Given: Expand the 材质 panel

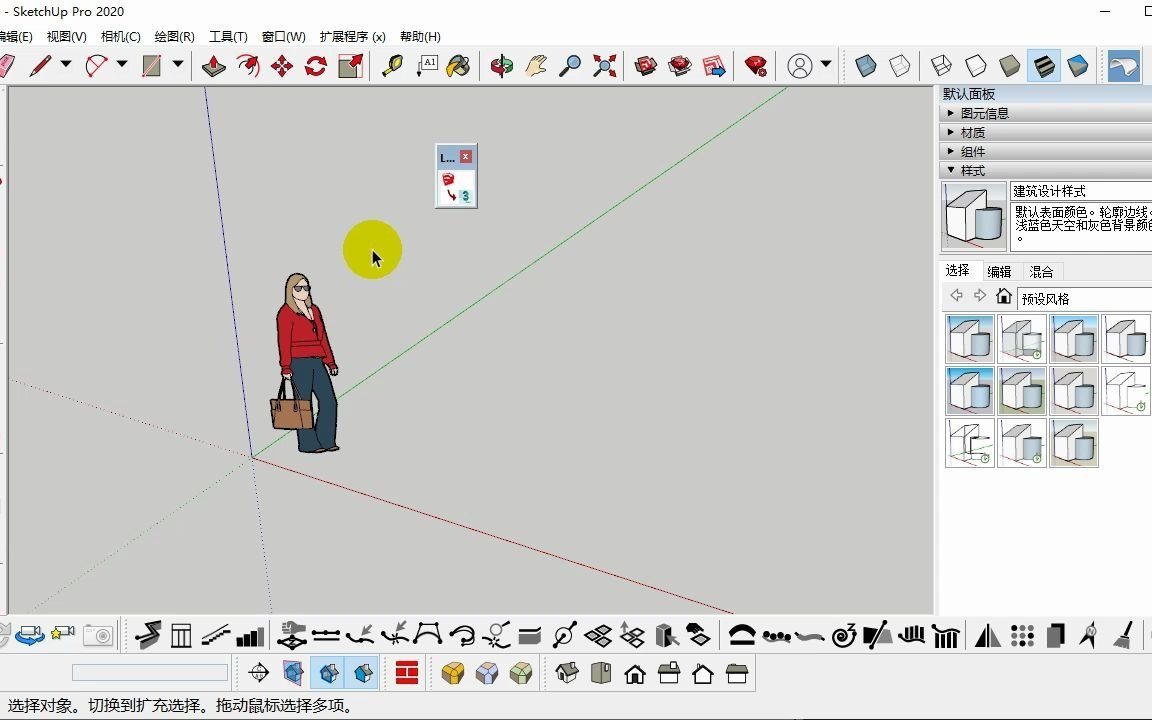Looking at the screenshot, I should point(1045,132).
